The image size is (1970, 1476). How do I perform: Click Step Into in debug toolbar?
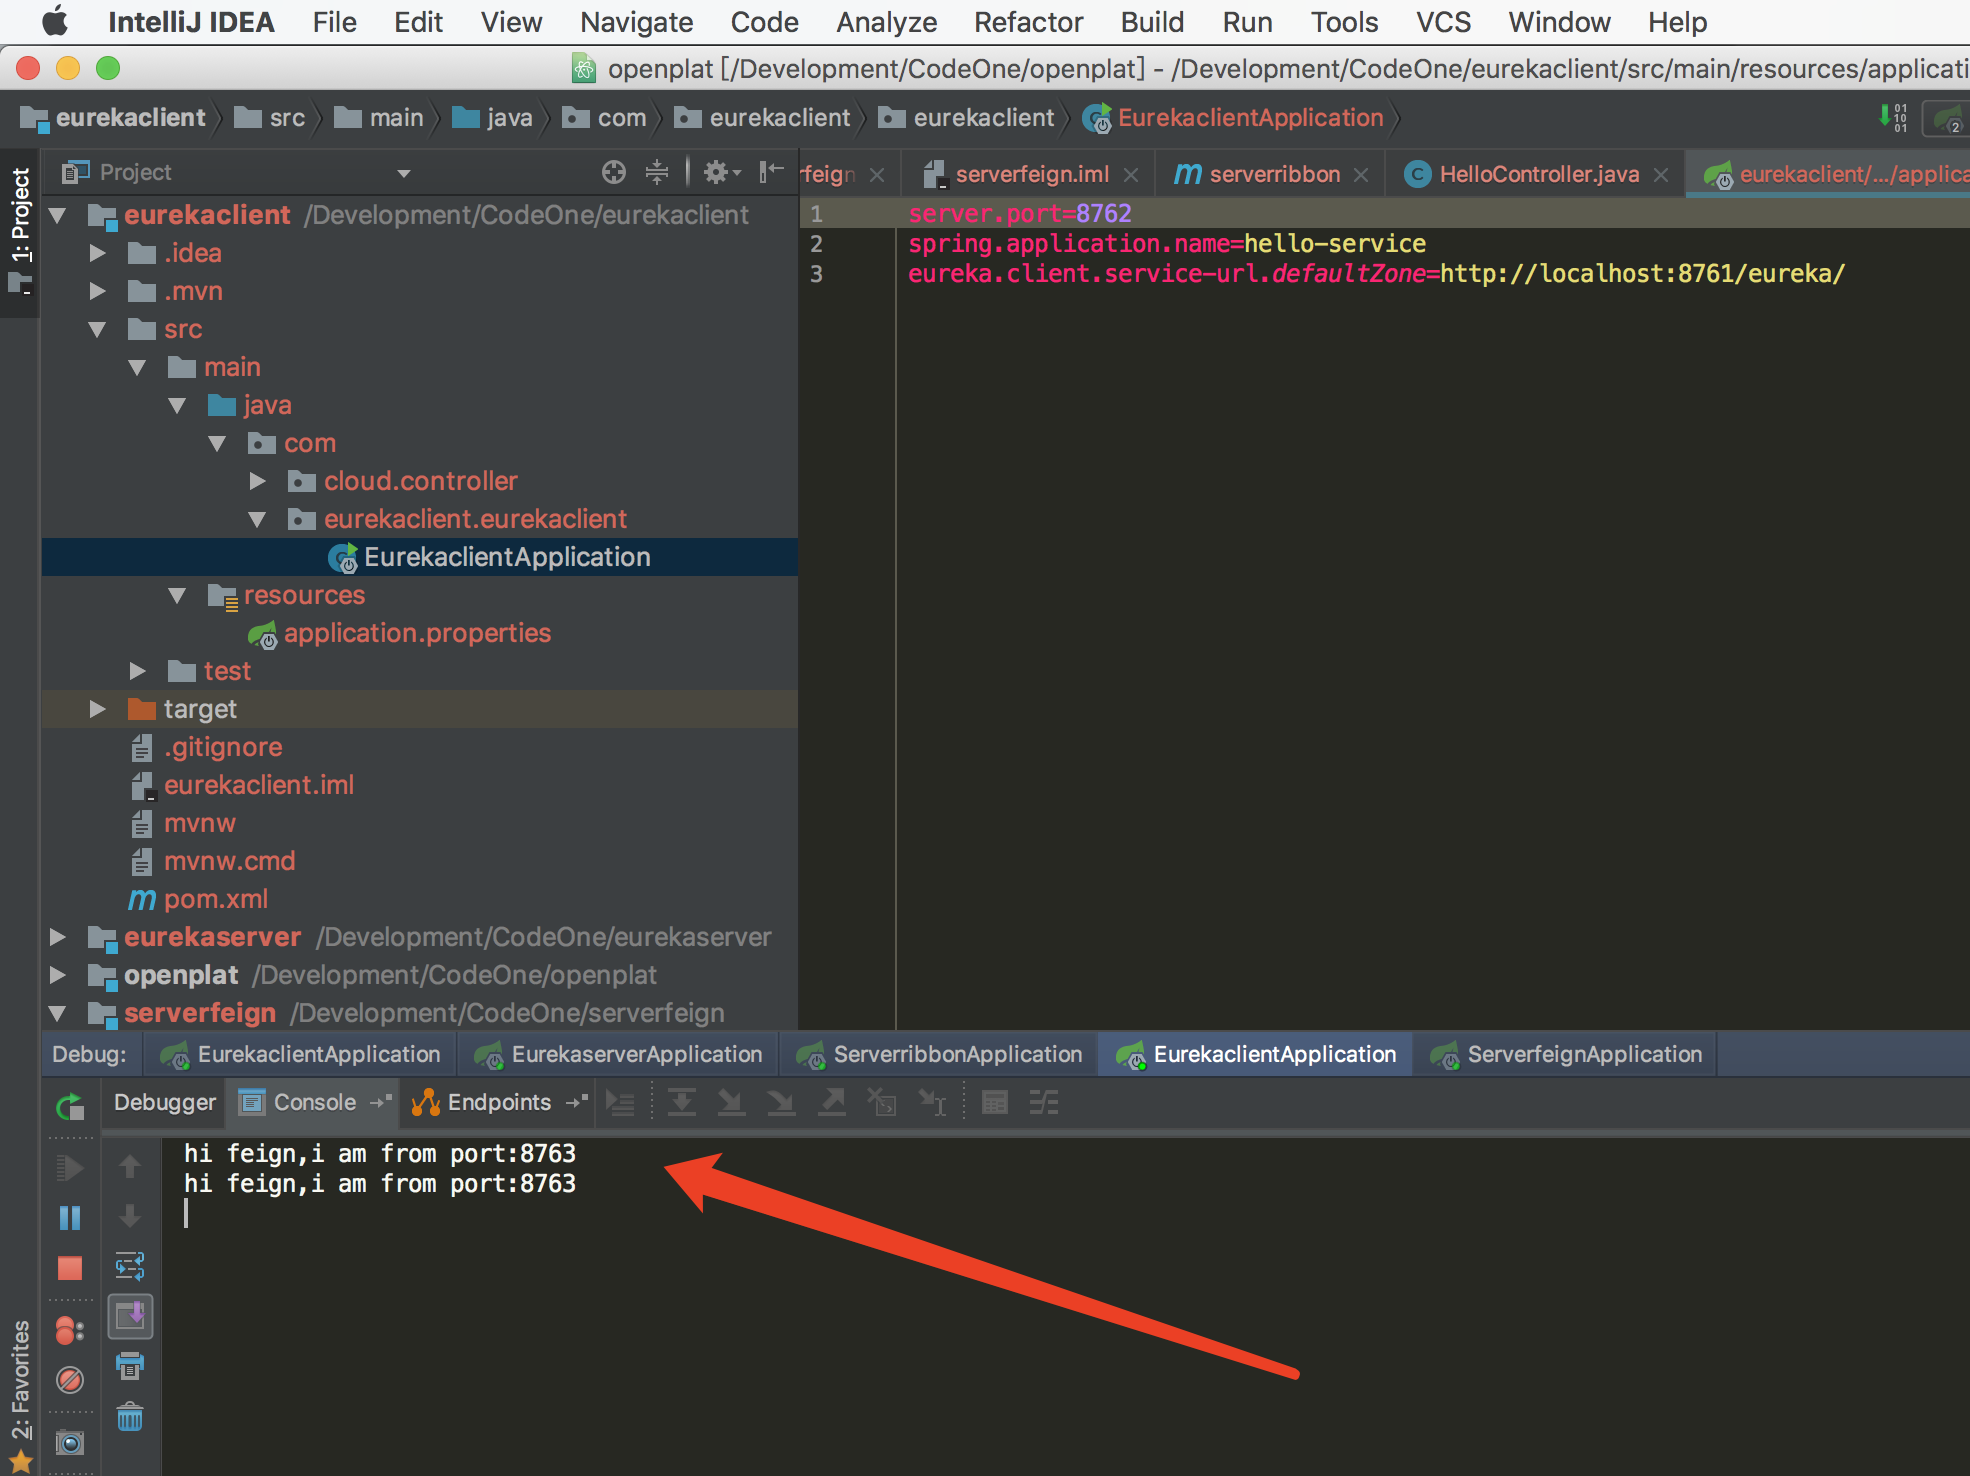pyautogui.click(x=732, y=1103)
